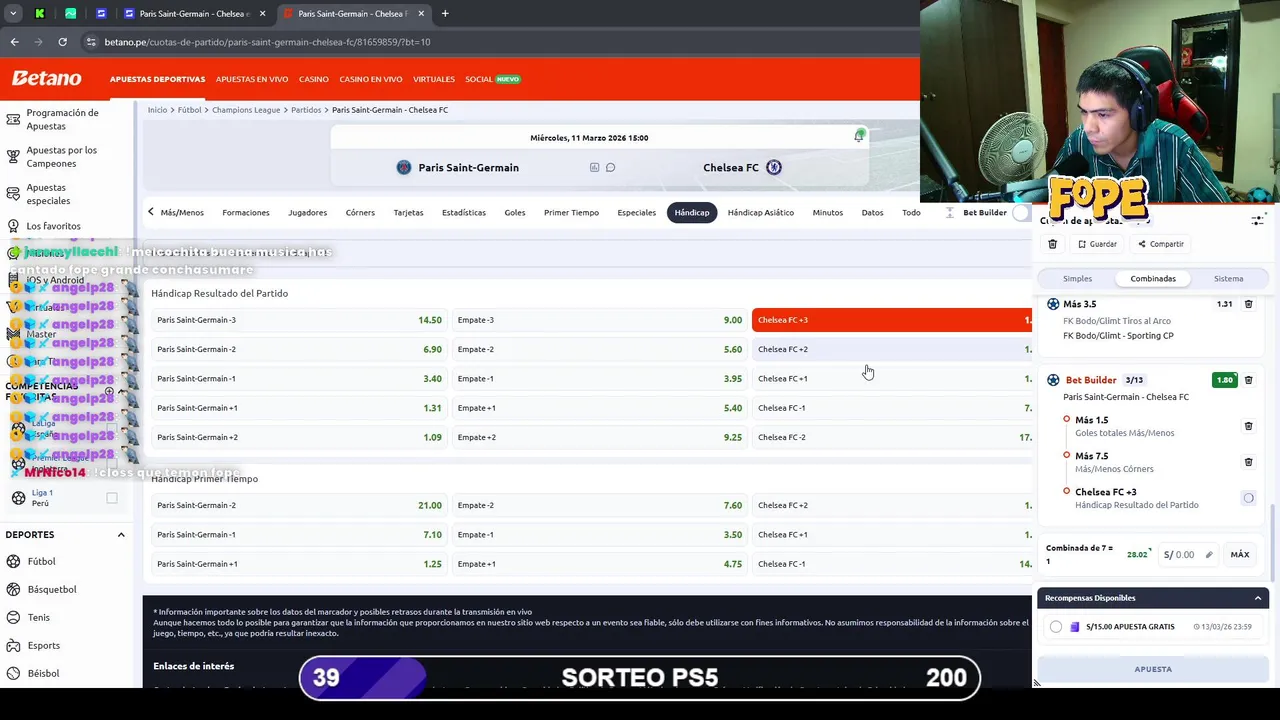Open the browser tab search dropdown
Screen dimensions: 1280x720
coord(13,14)
